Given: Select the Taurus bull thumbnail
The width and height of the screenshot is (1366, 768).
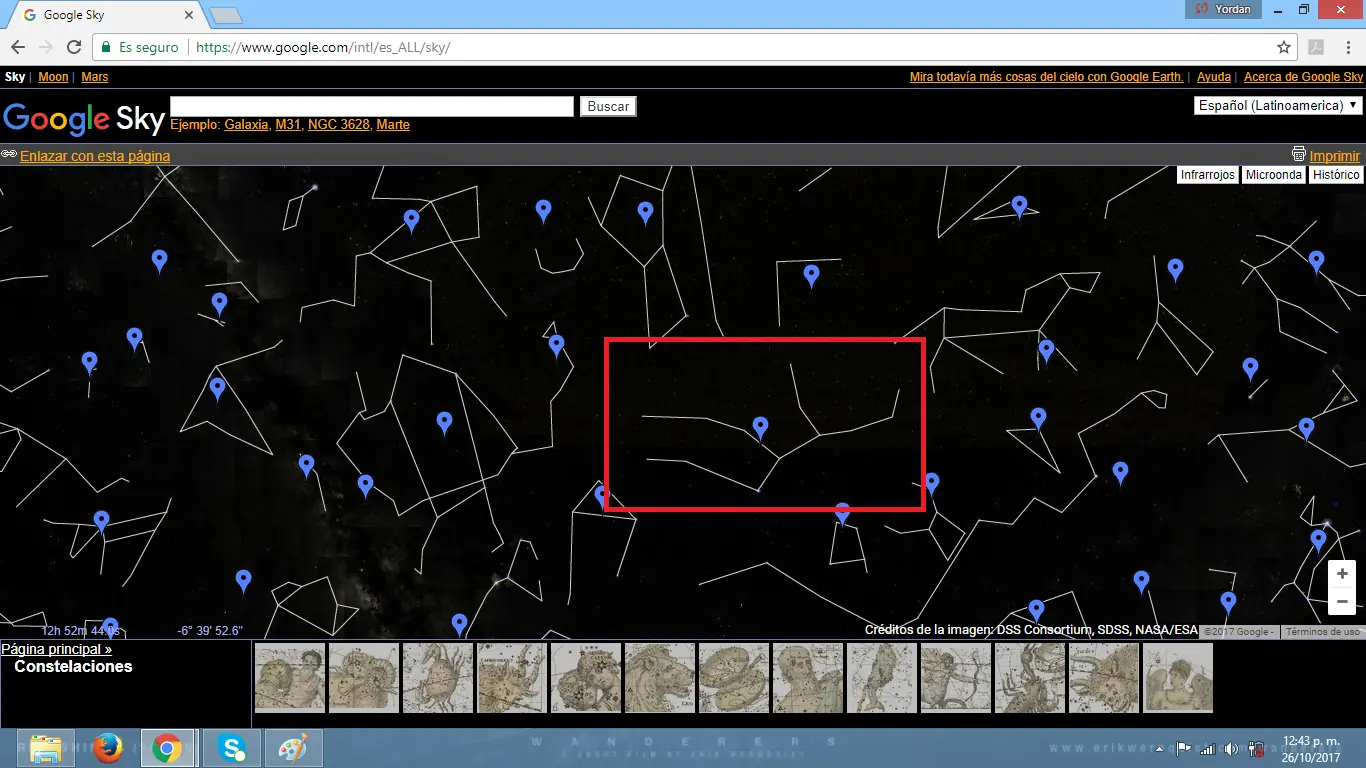Looking at the screenshot, I should tap(1104, 678).
